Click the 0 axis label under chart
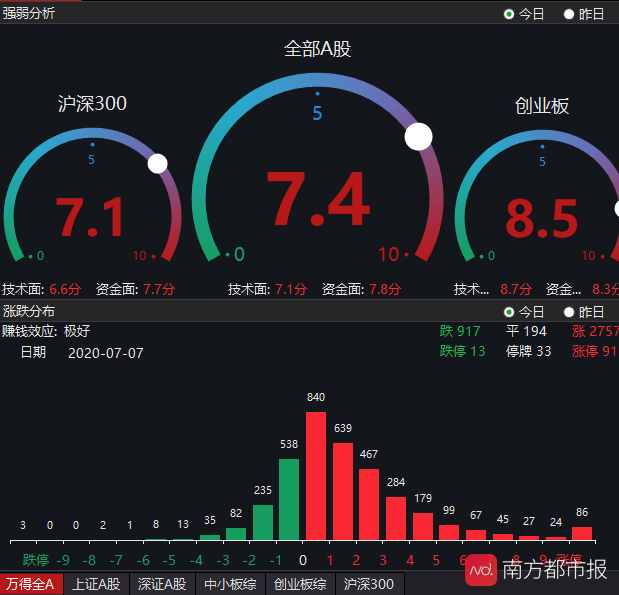The image size is (619, 595). pos(303,560)
